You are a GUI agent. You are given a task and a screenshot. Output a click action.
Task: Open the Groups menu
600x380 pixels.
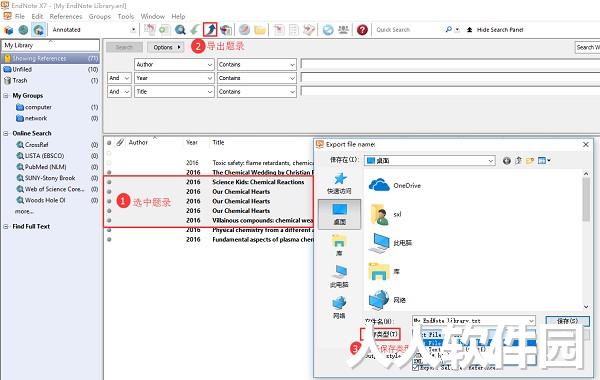point(99,16)
